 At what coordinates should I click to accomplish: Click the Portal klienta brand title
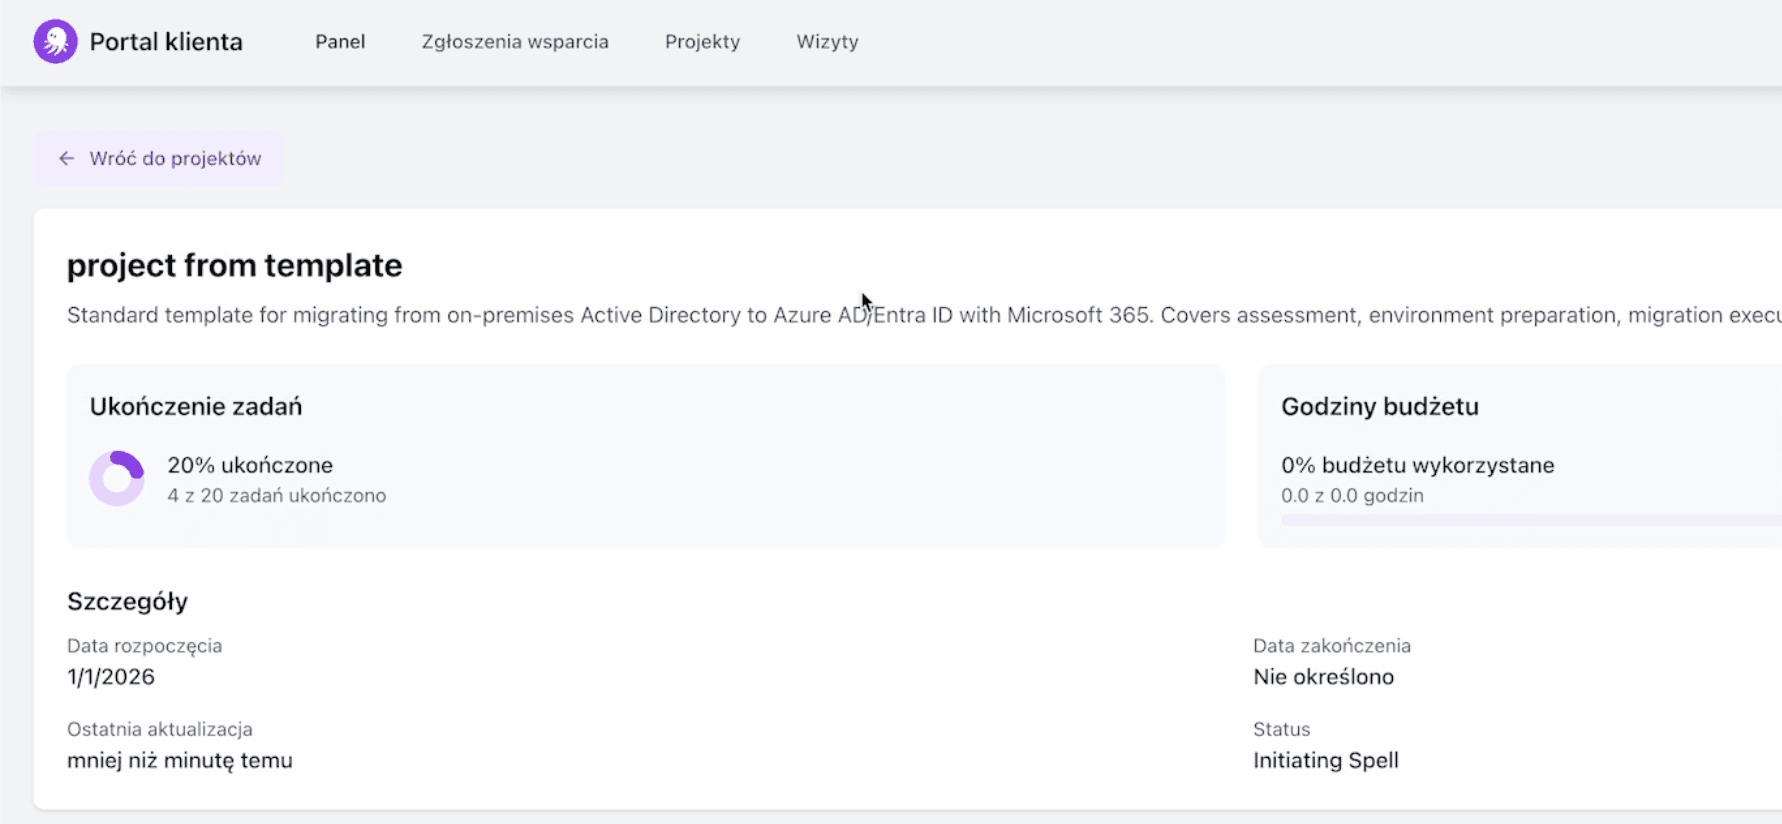(166, 42)
